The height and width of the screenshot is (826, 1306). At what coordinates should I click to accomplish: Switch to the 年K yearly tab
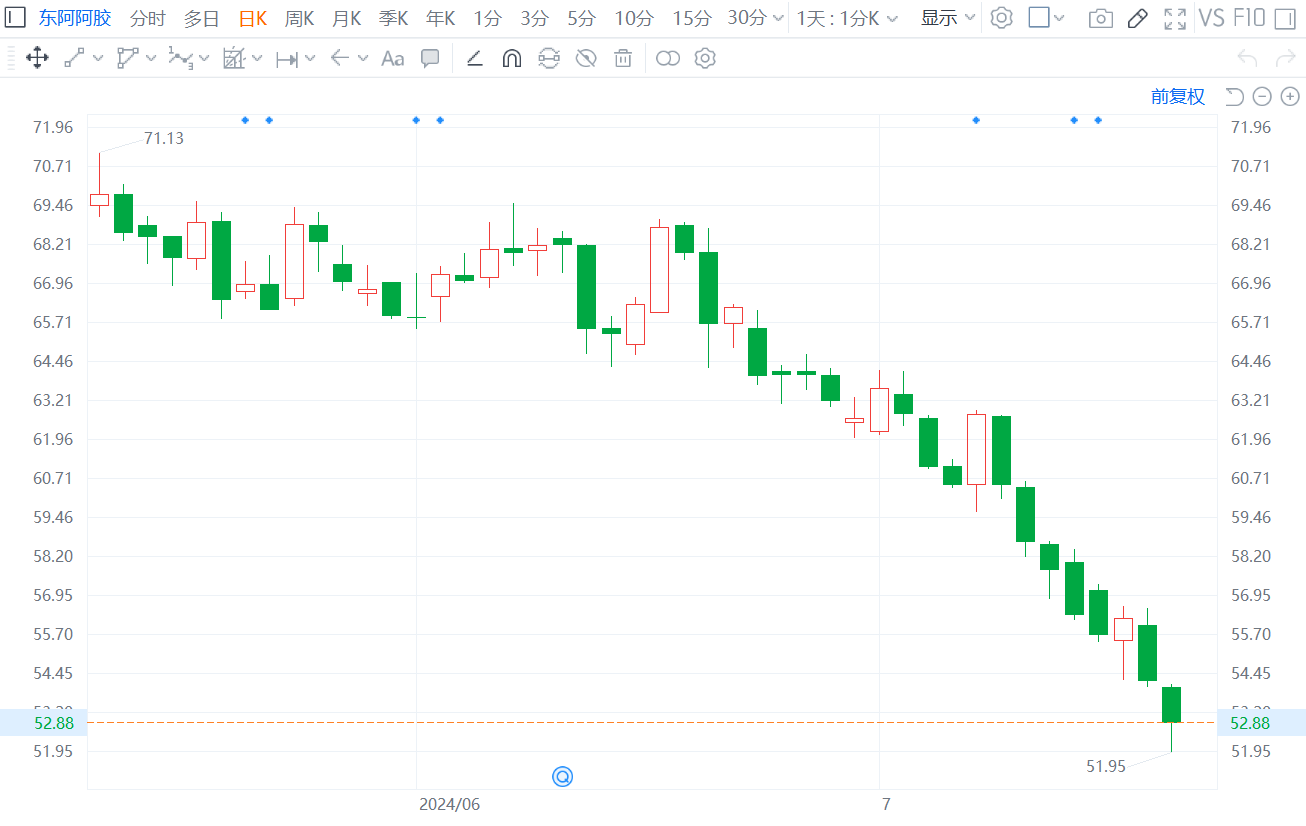click(x=441, y=18)
